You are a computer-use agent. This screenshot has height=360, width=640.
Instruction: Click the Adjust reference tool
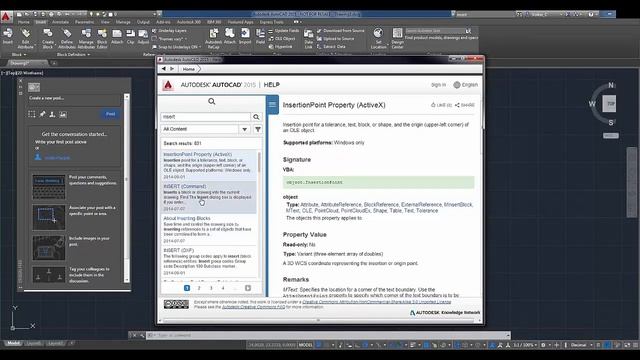[x=143, y=36]
